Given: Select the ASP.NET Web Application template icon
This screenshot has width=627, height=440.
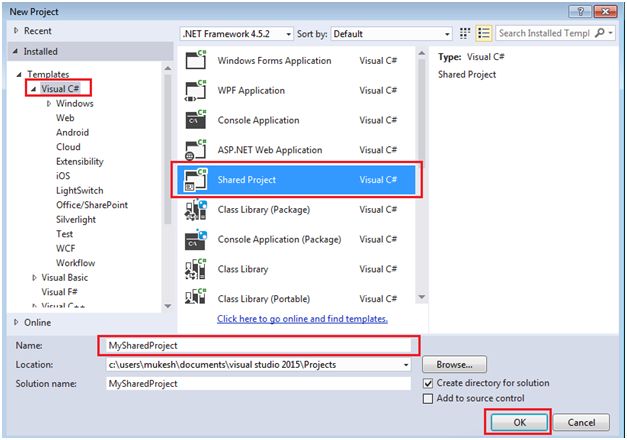Looking at the screenshot, I should pyautogui.click(x=196, y=150).
